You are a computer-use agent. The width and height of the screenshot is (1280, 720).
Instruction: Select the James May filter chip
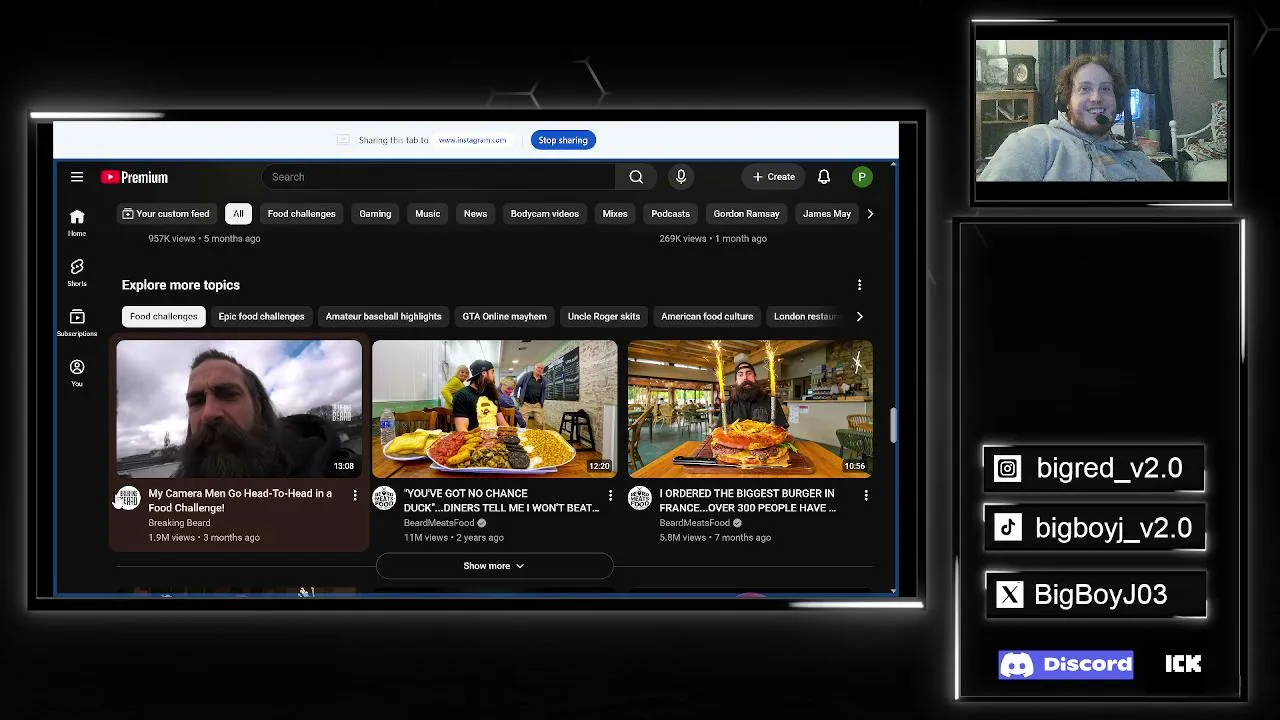[827, 214]
